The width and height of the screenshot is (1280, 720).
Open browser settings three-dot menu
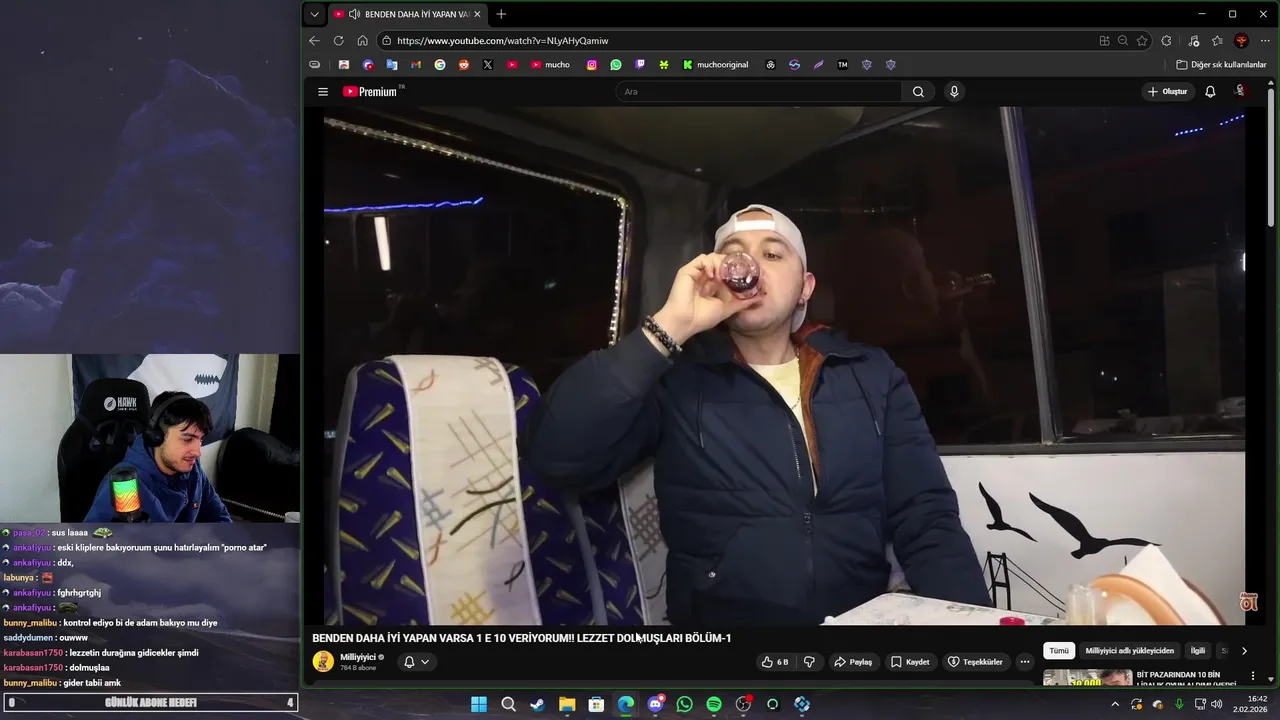coord(1264,41)
